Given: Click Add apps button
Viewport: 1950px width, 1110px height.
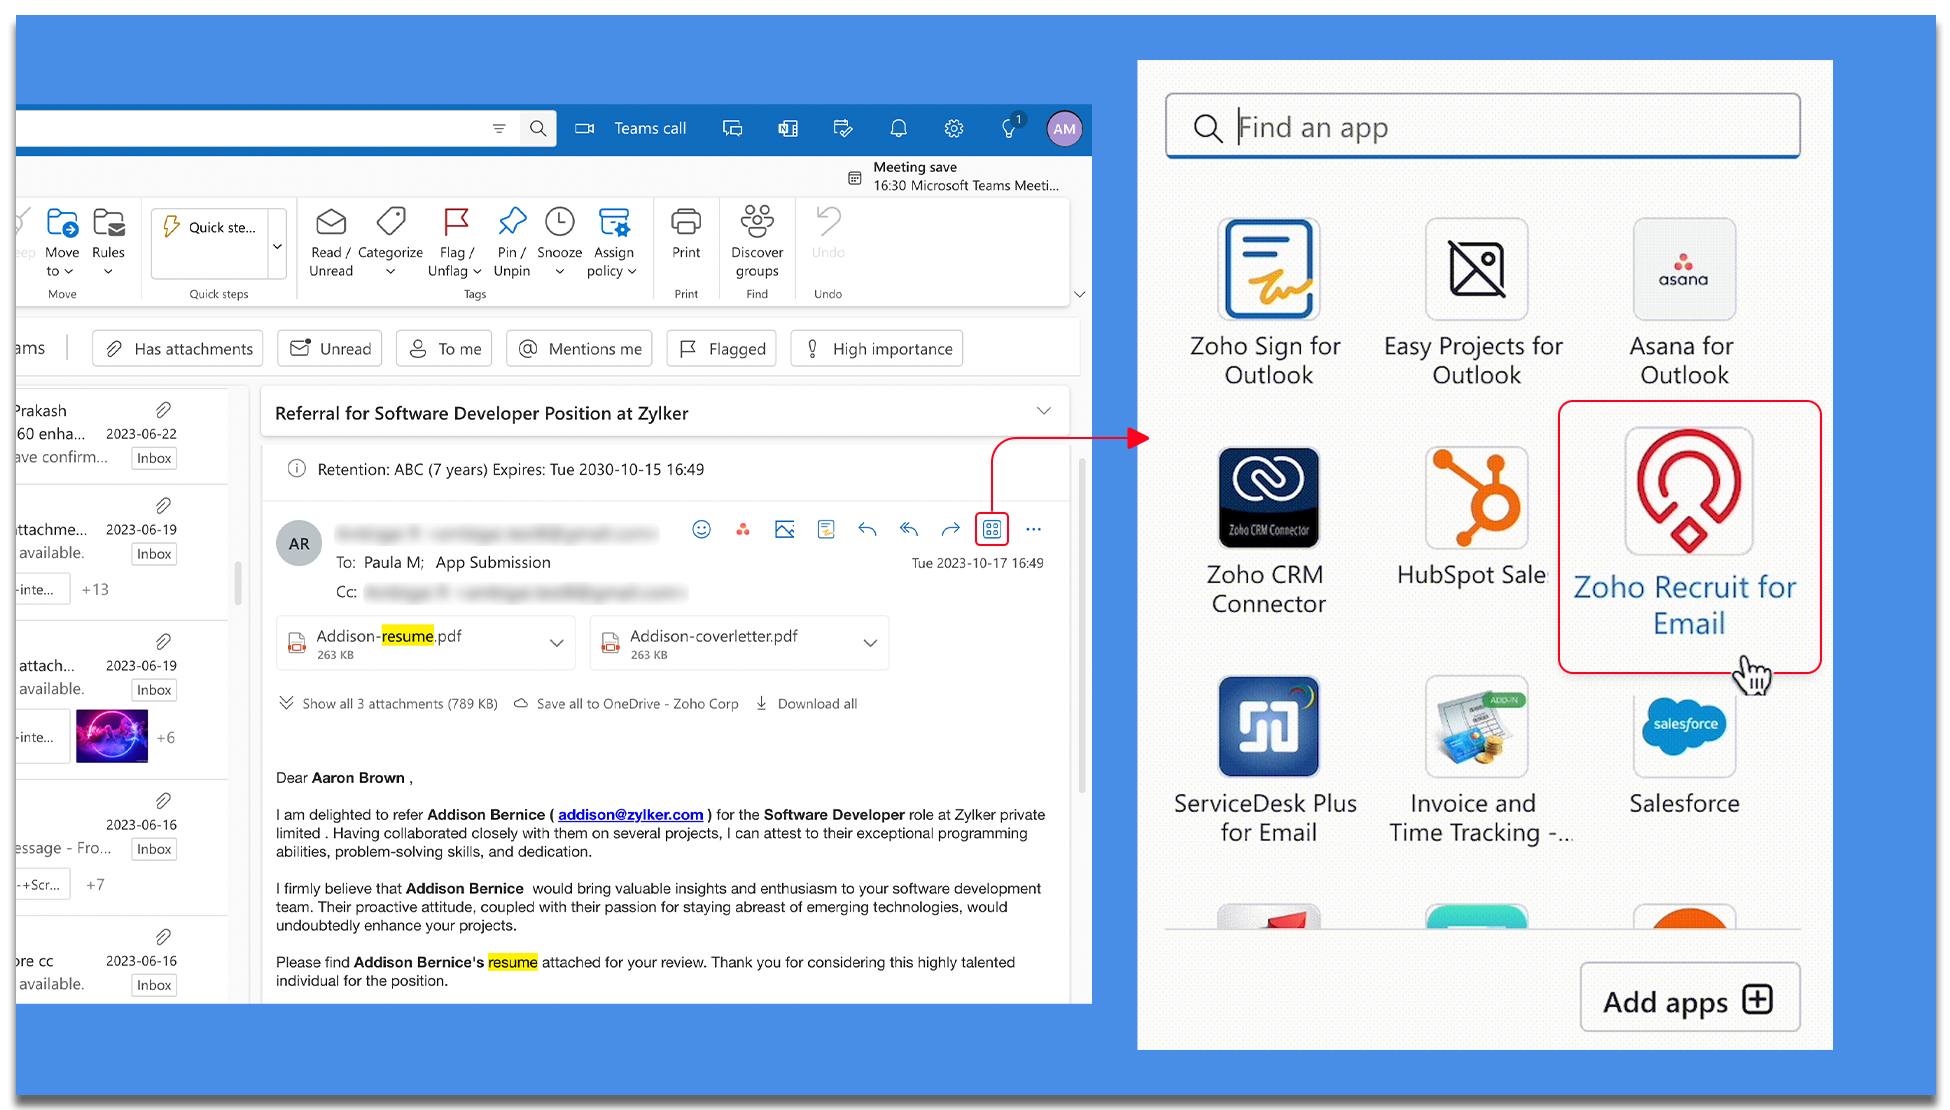Looking at the screenshot, I should (x=1689, y=999).
